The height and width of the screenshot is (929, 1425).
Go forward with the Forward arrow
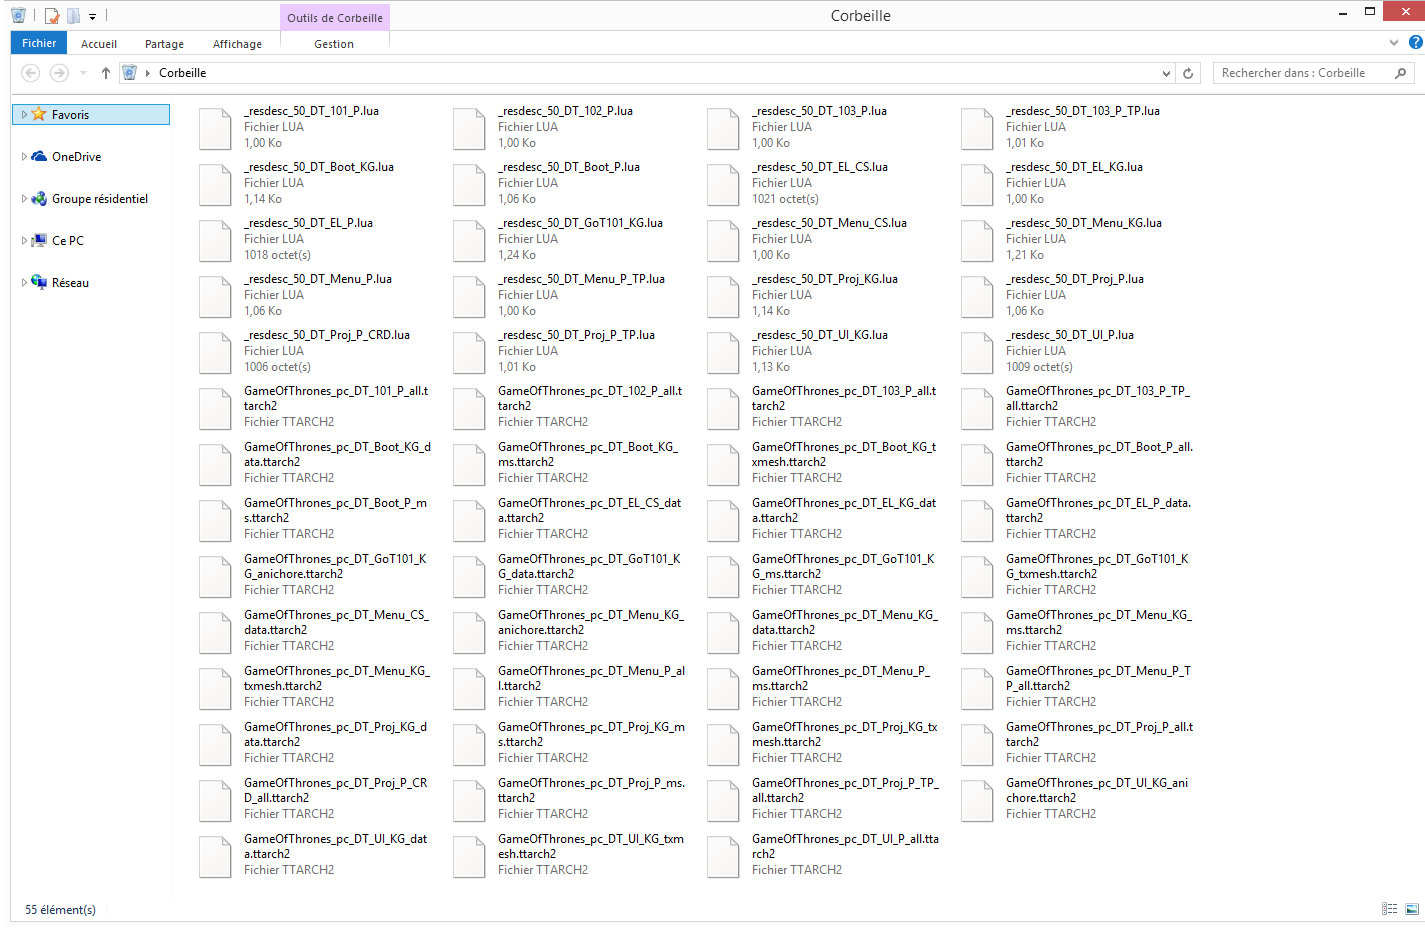[59, 73]
